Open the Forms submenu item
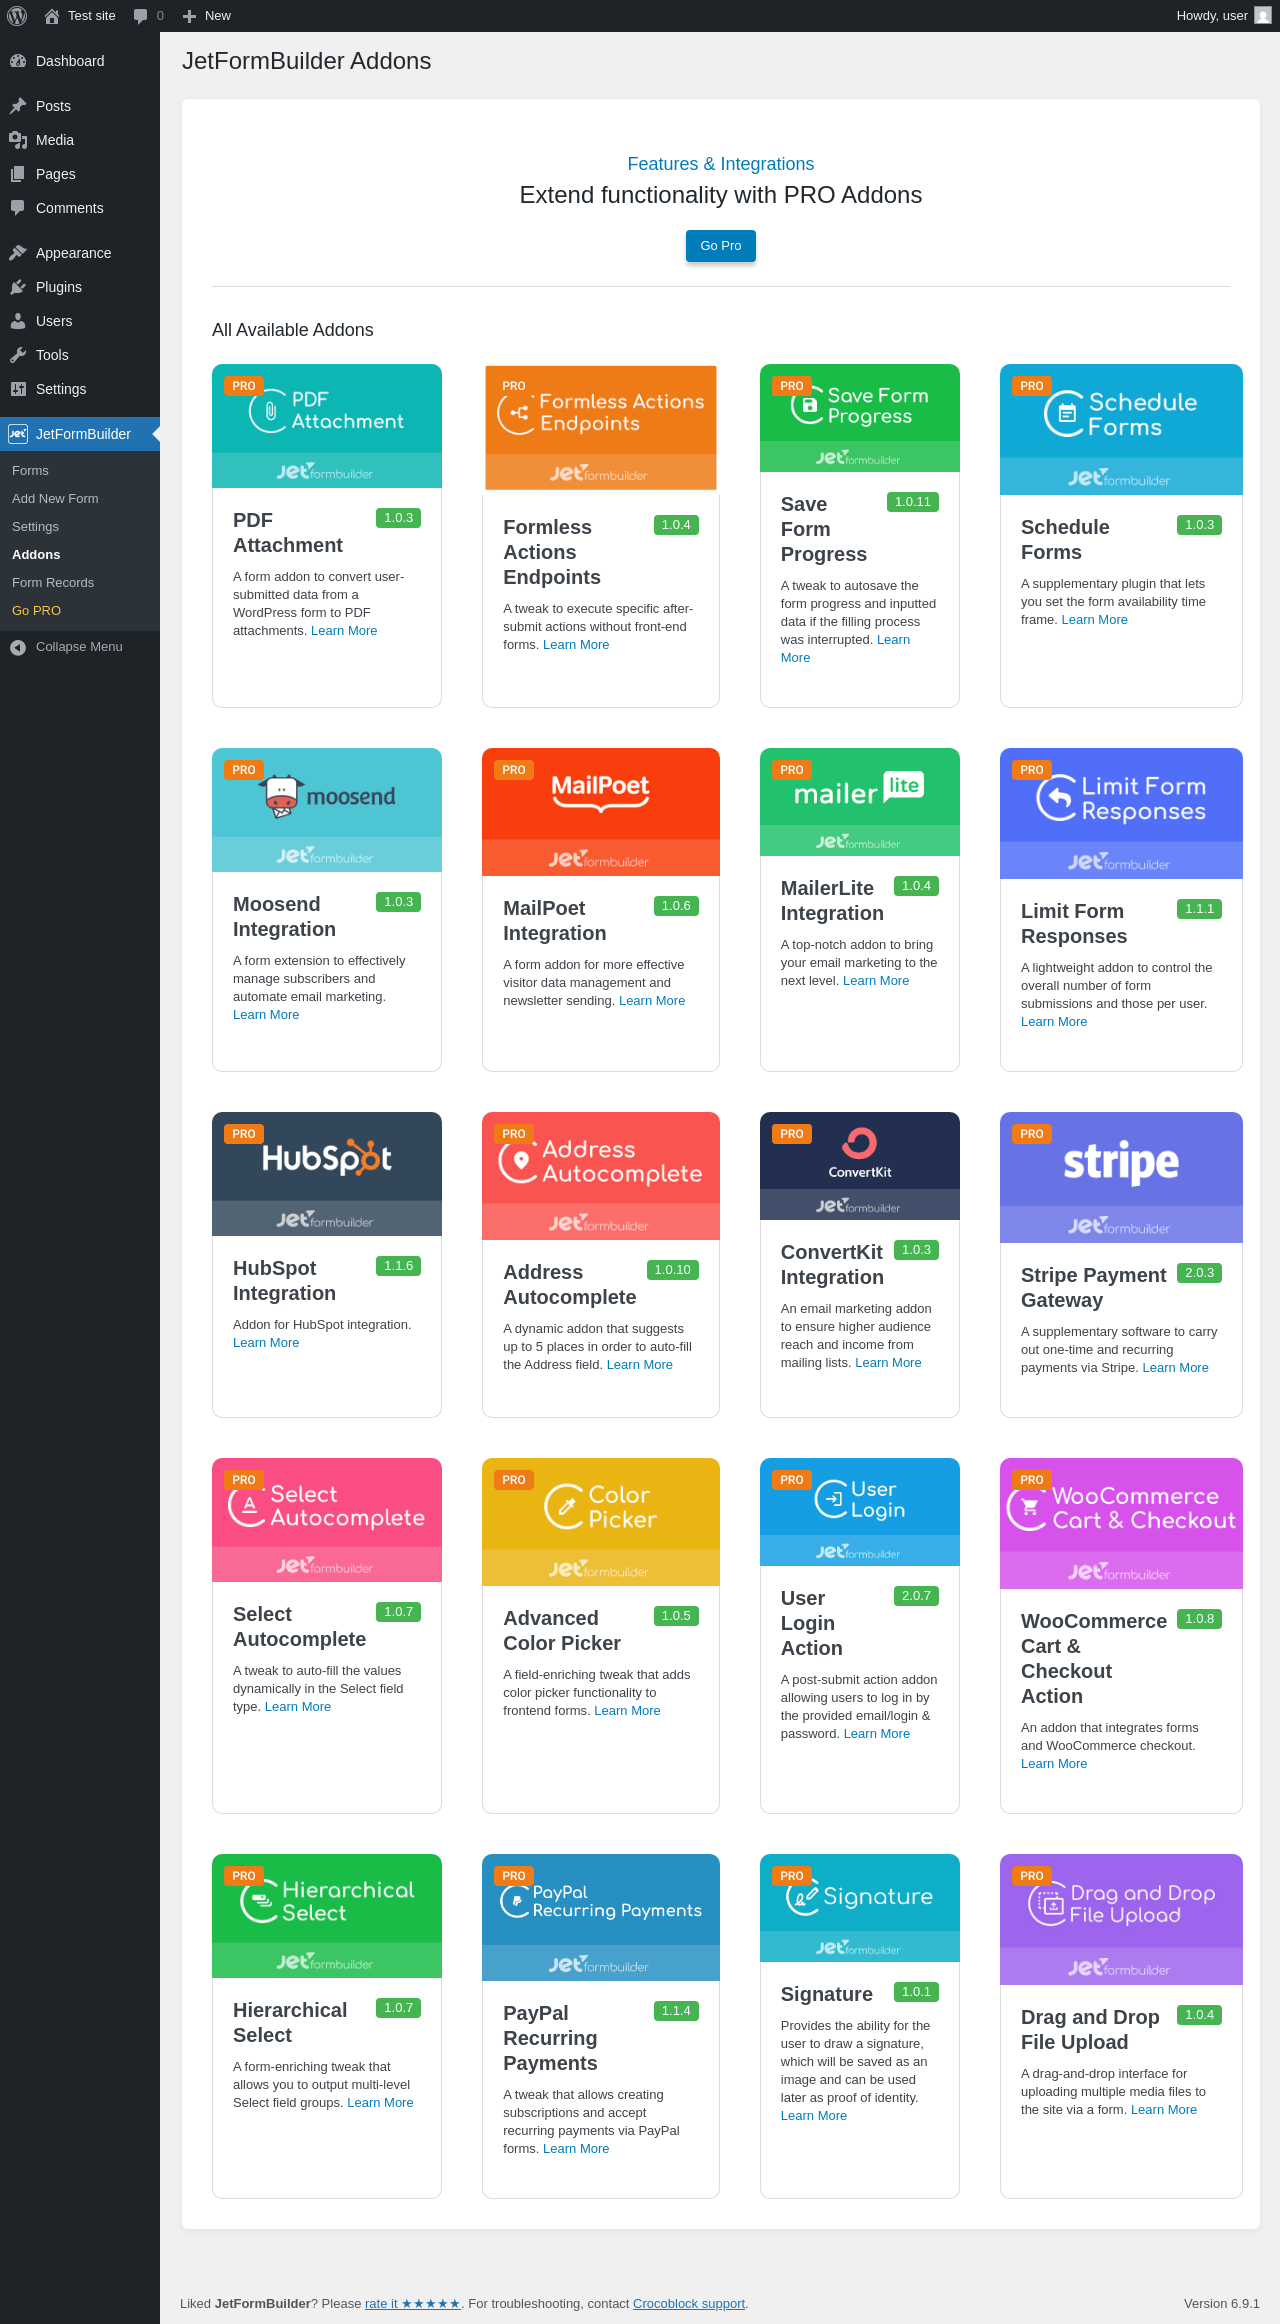Viewport: 1280px width, 2324px height. pos(30,471)
